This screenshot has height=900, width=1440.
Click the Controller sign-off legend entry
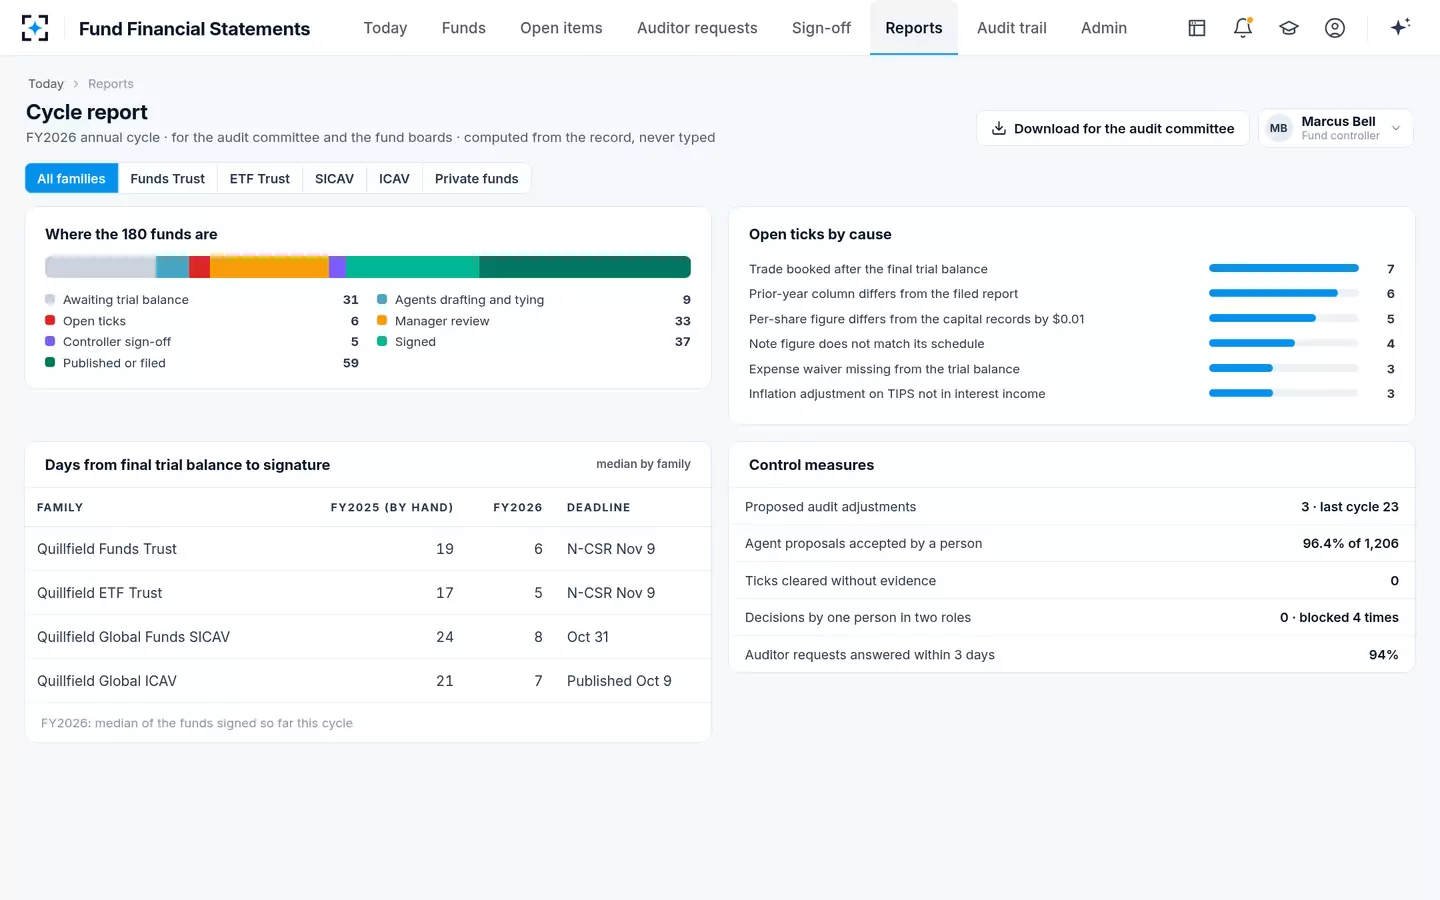pyautogui.click(x=202, y=342)
